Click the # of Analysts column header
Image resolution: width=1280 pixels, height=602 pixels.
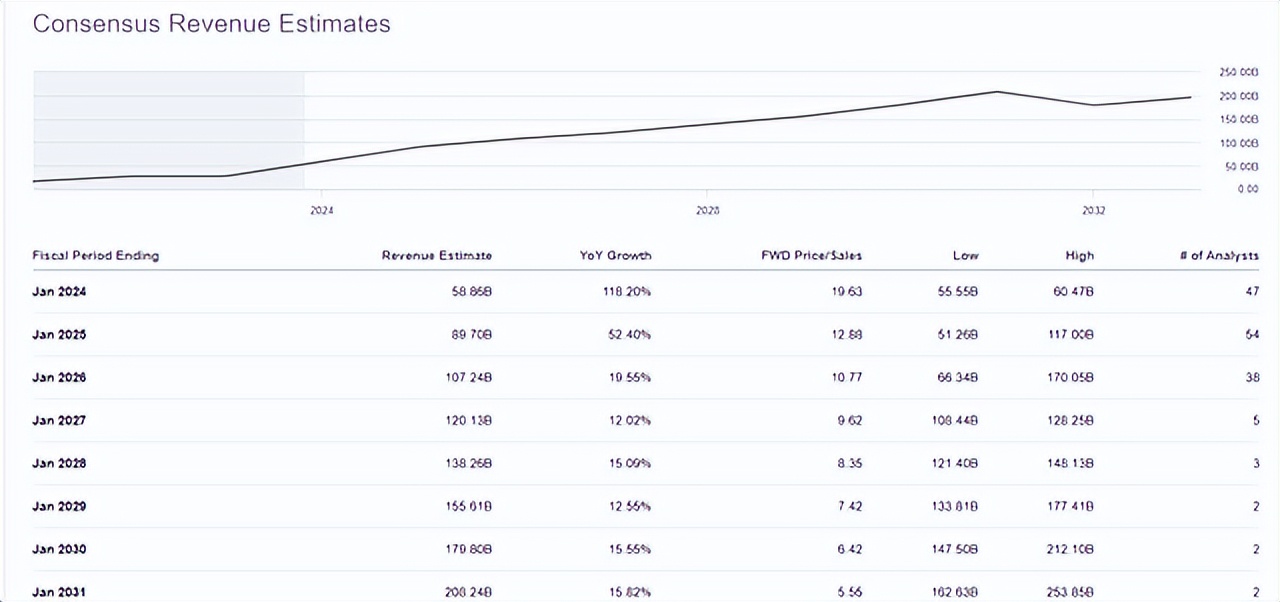pyautogui.click(x=1219, y=255)
